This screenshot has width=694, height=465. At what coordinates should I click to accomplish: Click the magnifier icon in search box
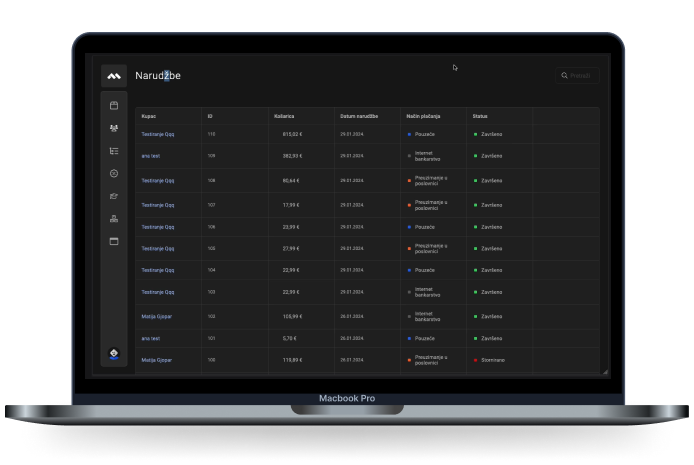click(564, 76)
